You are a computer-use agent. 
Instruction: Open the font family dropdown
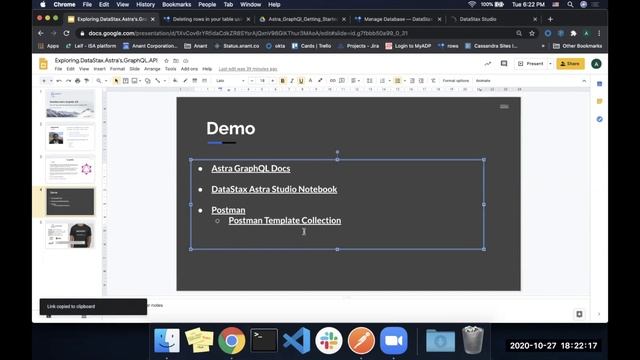tap(231, 81)
